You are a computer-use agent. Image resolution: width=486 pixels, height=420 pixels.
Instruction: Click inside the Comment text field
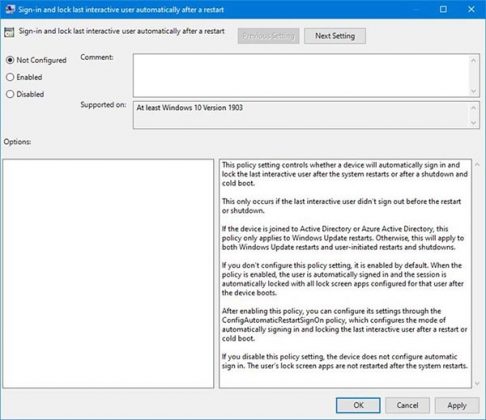click(301, 75)
